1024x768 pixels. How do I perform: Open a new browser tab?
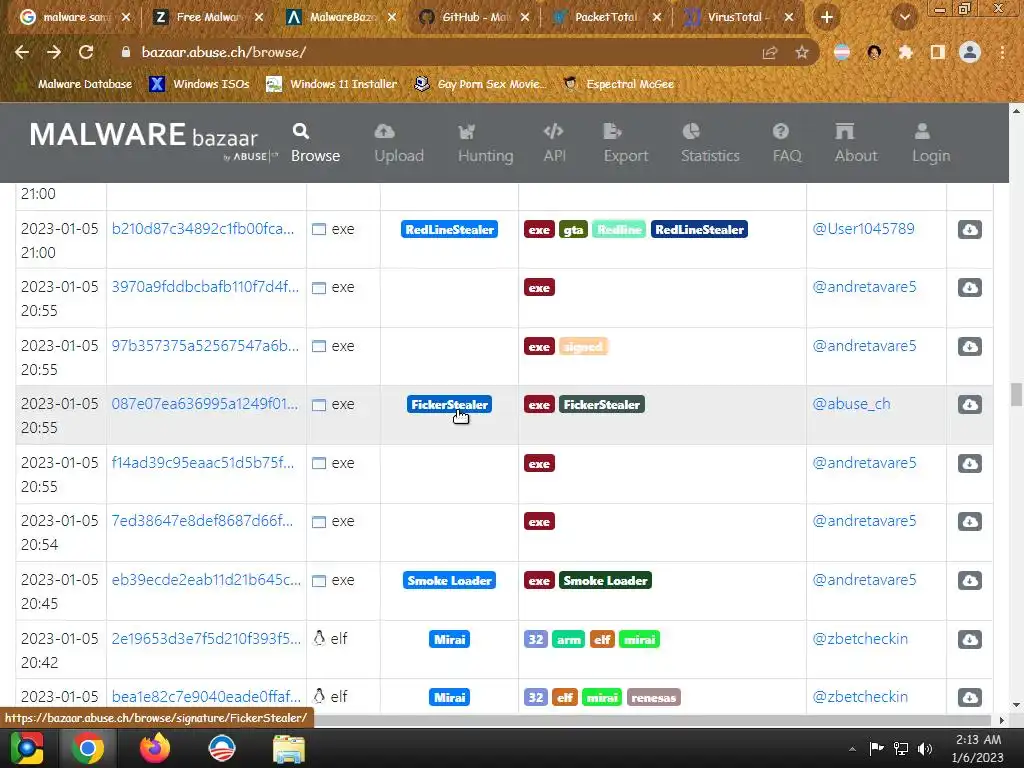tap(827, 17)
